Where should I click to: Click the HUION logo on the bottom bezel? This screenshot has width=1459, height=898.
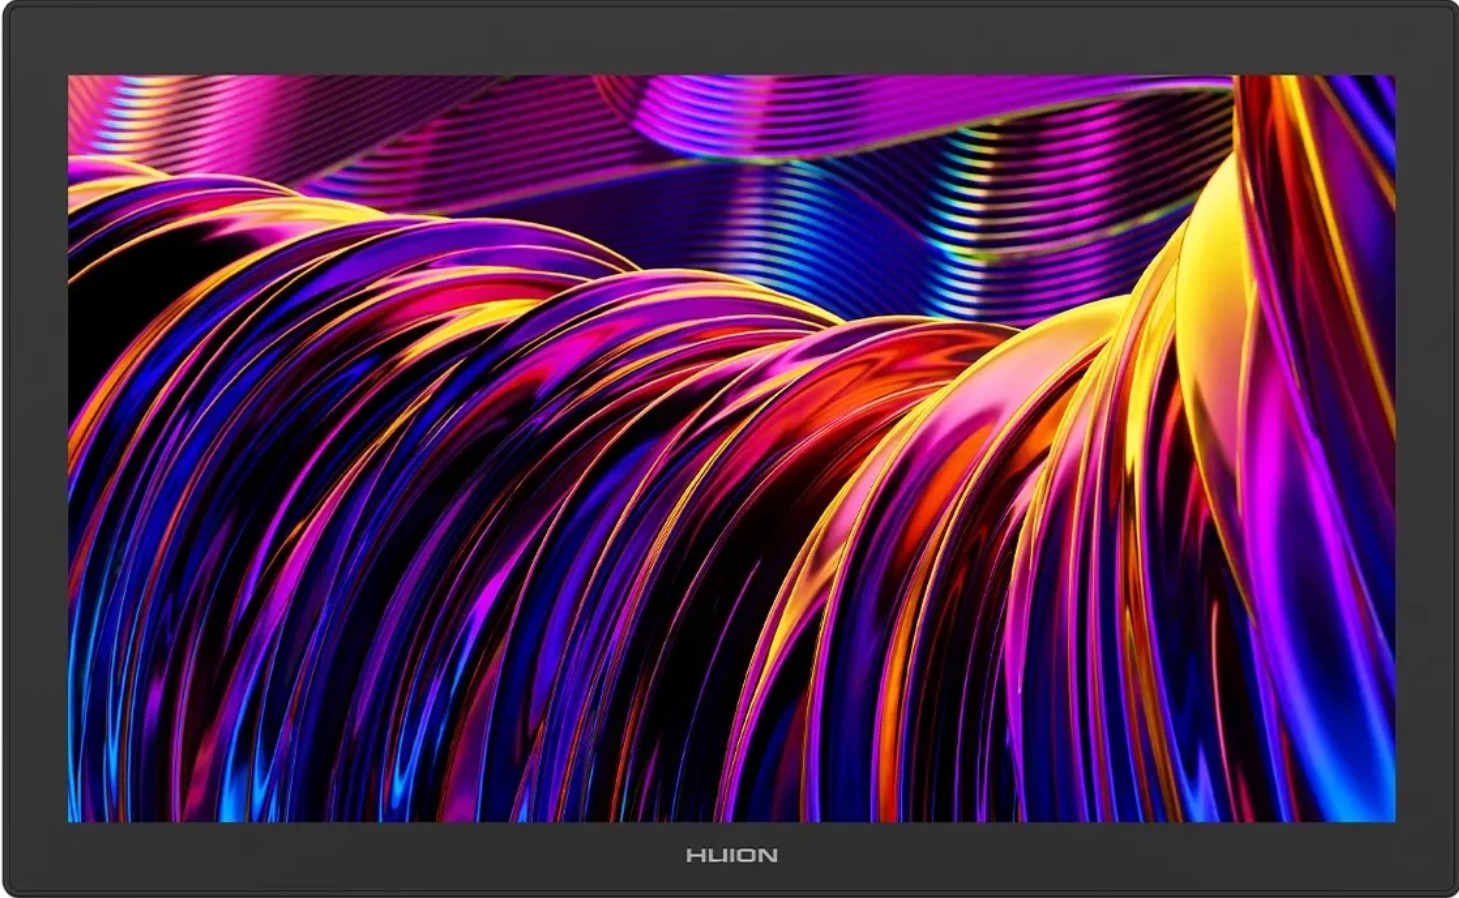(x=731, y=855)
